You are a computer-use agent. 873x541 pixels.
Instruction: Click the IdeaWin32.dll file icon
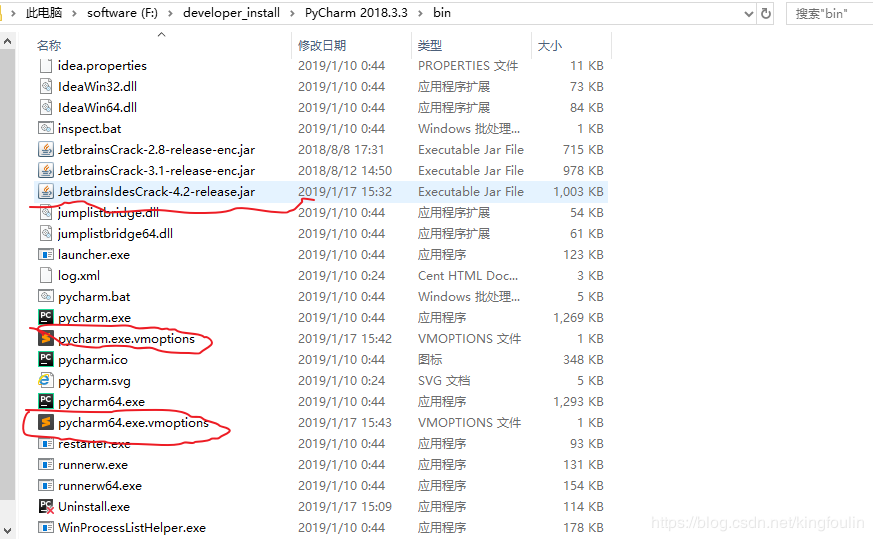click(x=46, y=87)
